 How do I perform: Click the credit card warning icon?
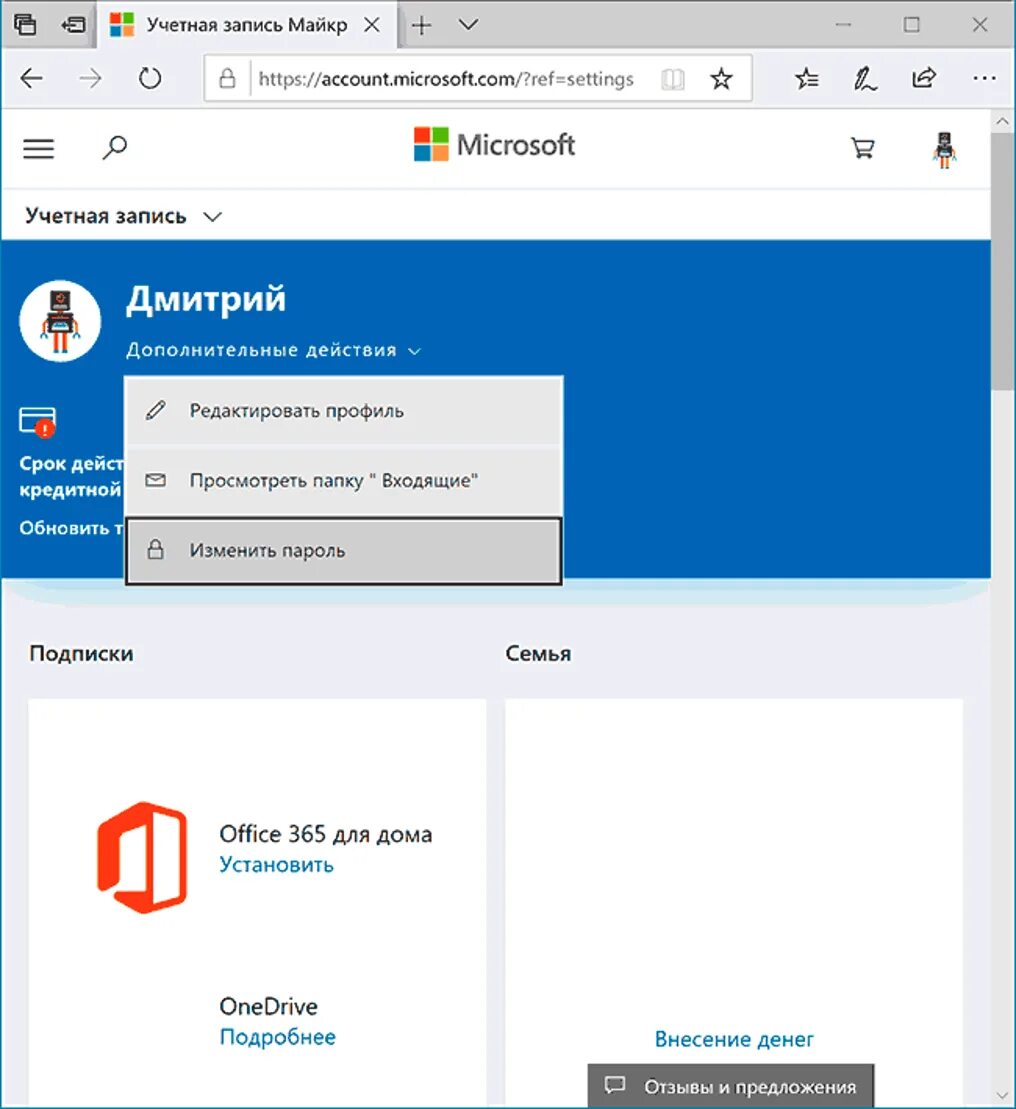coord(37,422)
